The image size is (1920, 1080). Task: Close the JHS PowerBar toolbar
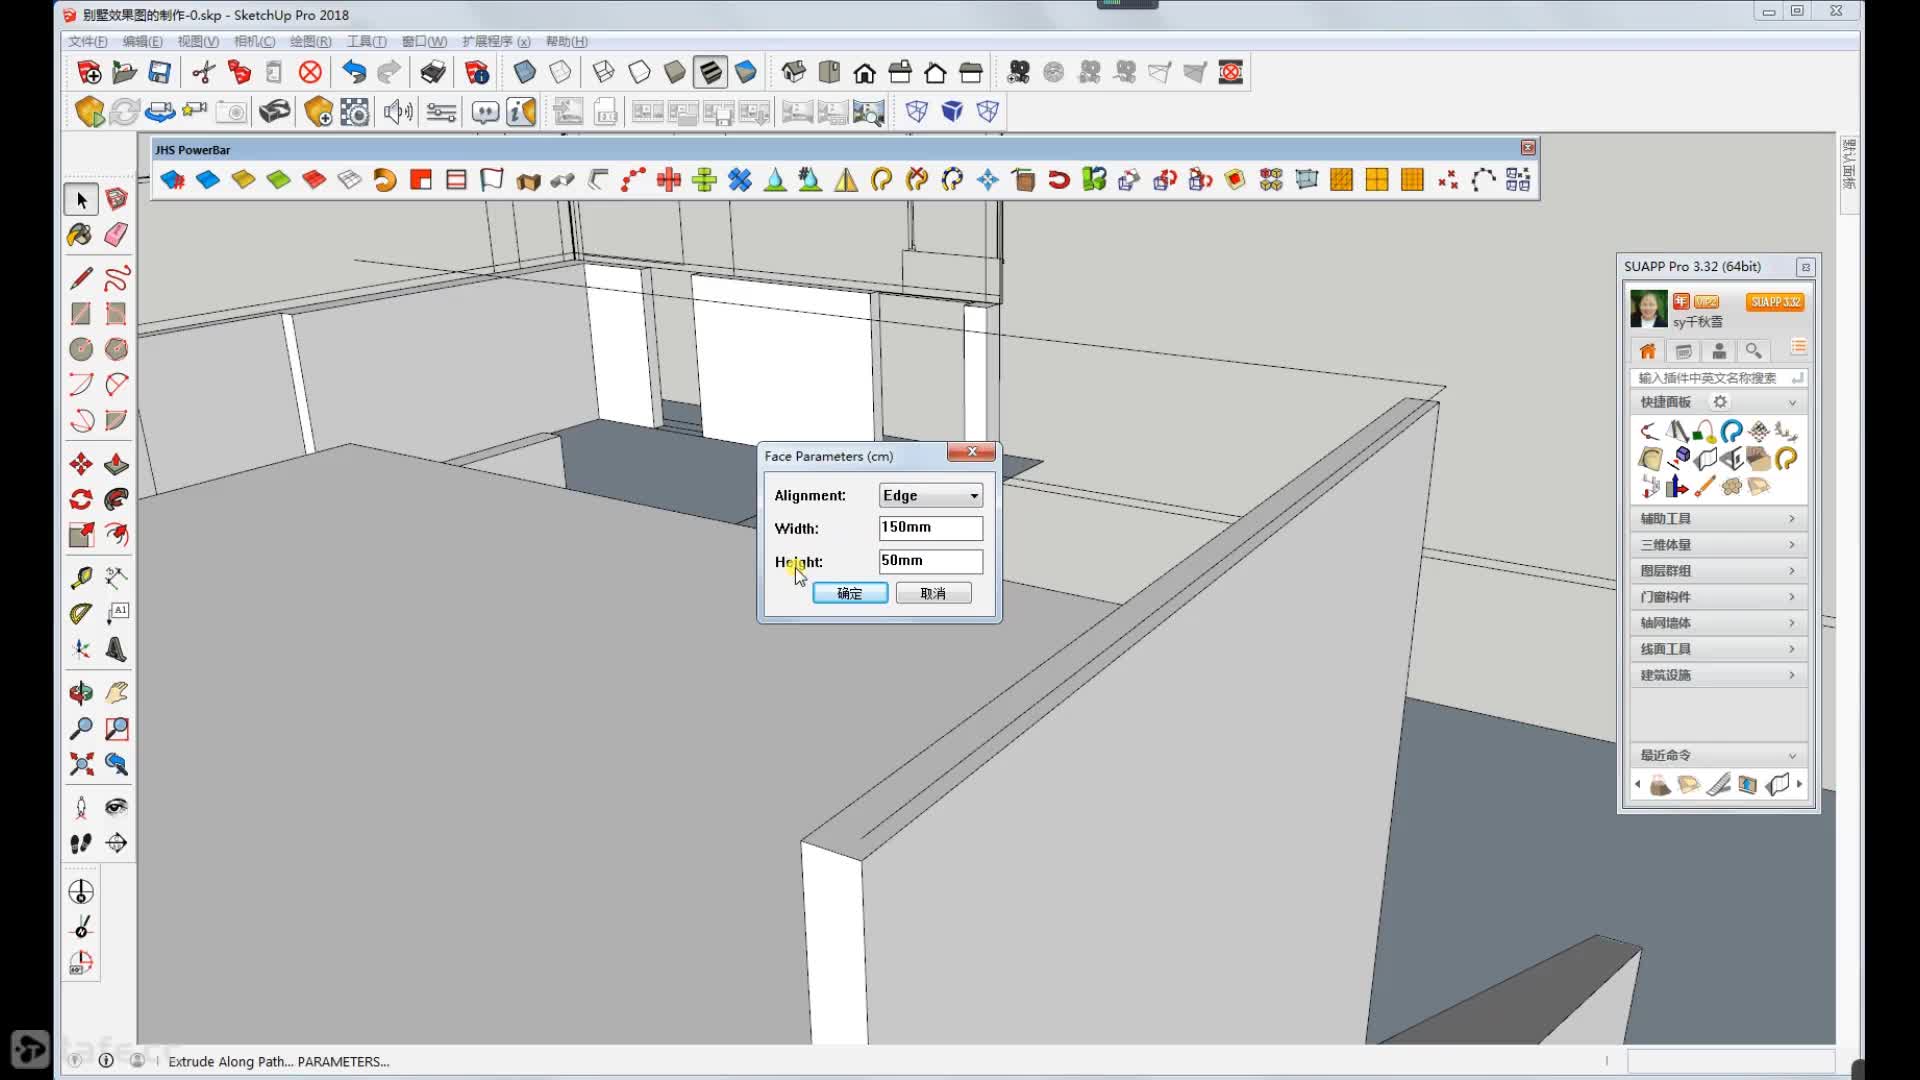pos(1528,148)
